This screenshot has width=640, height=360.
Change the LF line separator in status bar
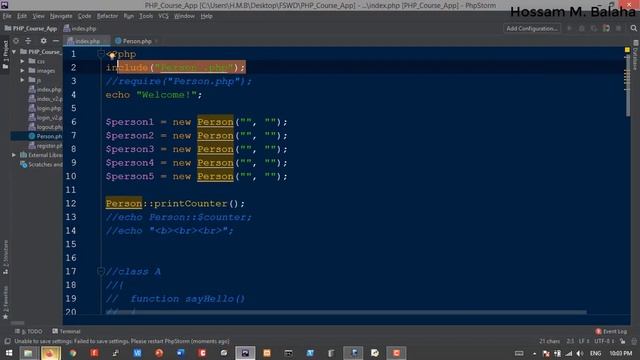tap(584, 341)
